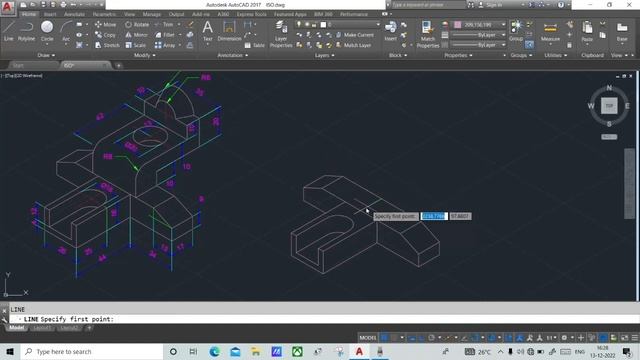640x360 pixels.
Task: Select the Arc tool
Action: pos(66,31)
